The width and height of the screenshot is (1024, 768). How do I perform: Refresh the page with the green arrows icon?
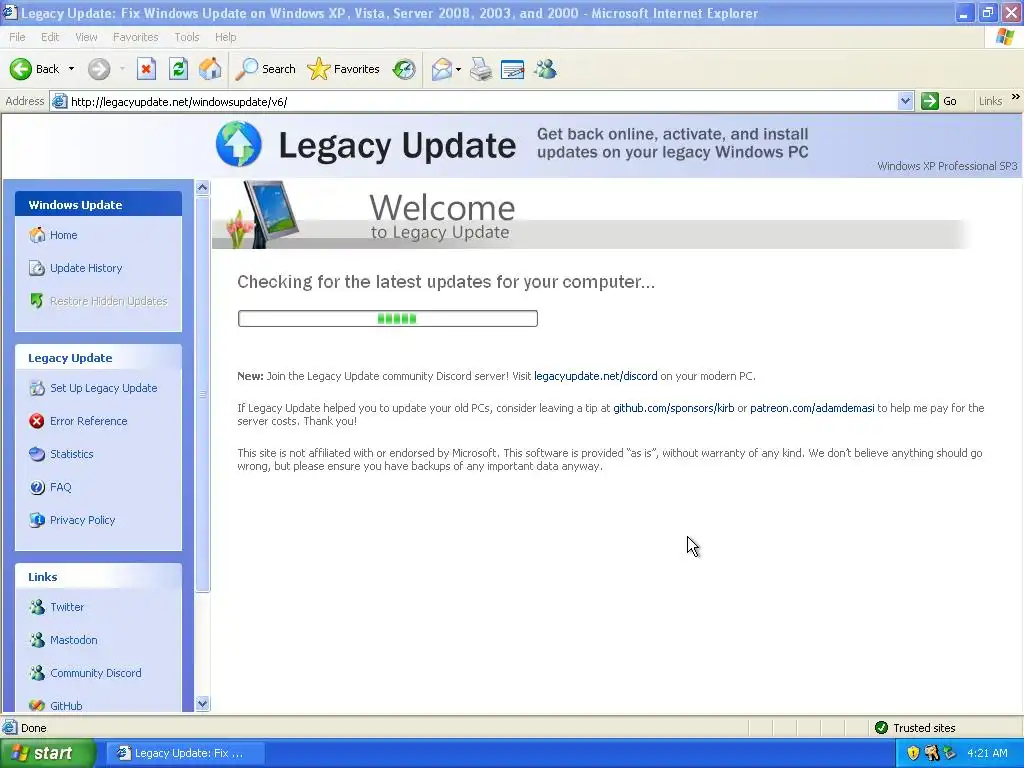coord(178,69)
